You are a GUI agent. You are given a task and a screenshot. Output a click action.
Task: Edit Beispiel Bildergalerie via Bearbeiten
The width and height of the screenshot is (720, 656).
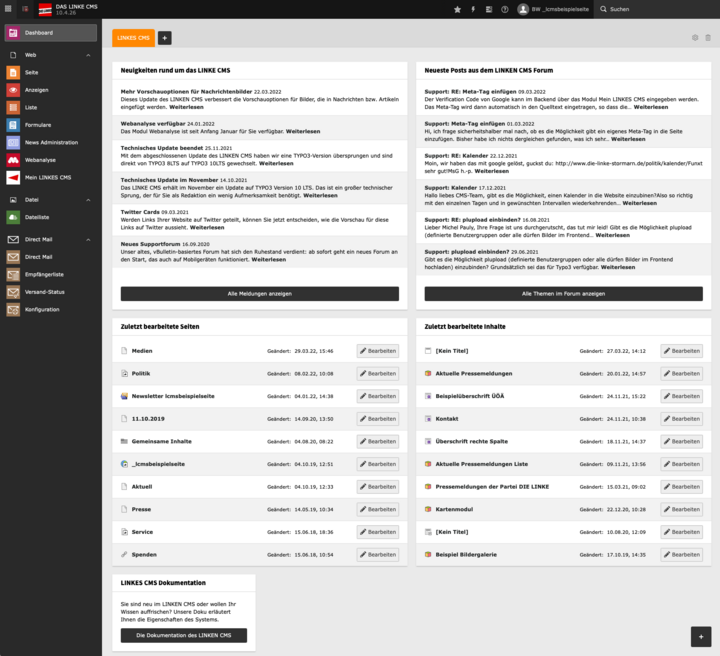pyautogui.click(x=681, y=555)
